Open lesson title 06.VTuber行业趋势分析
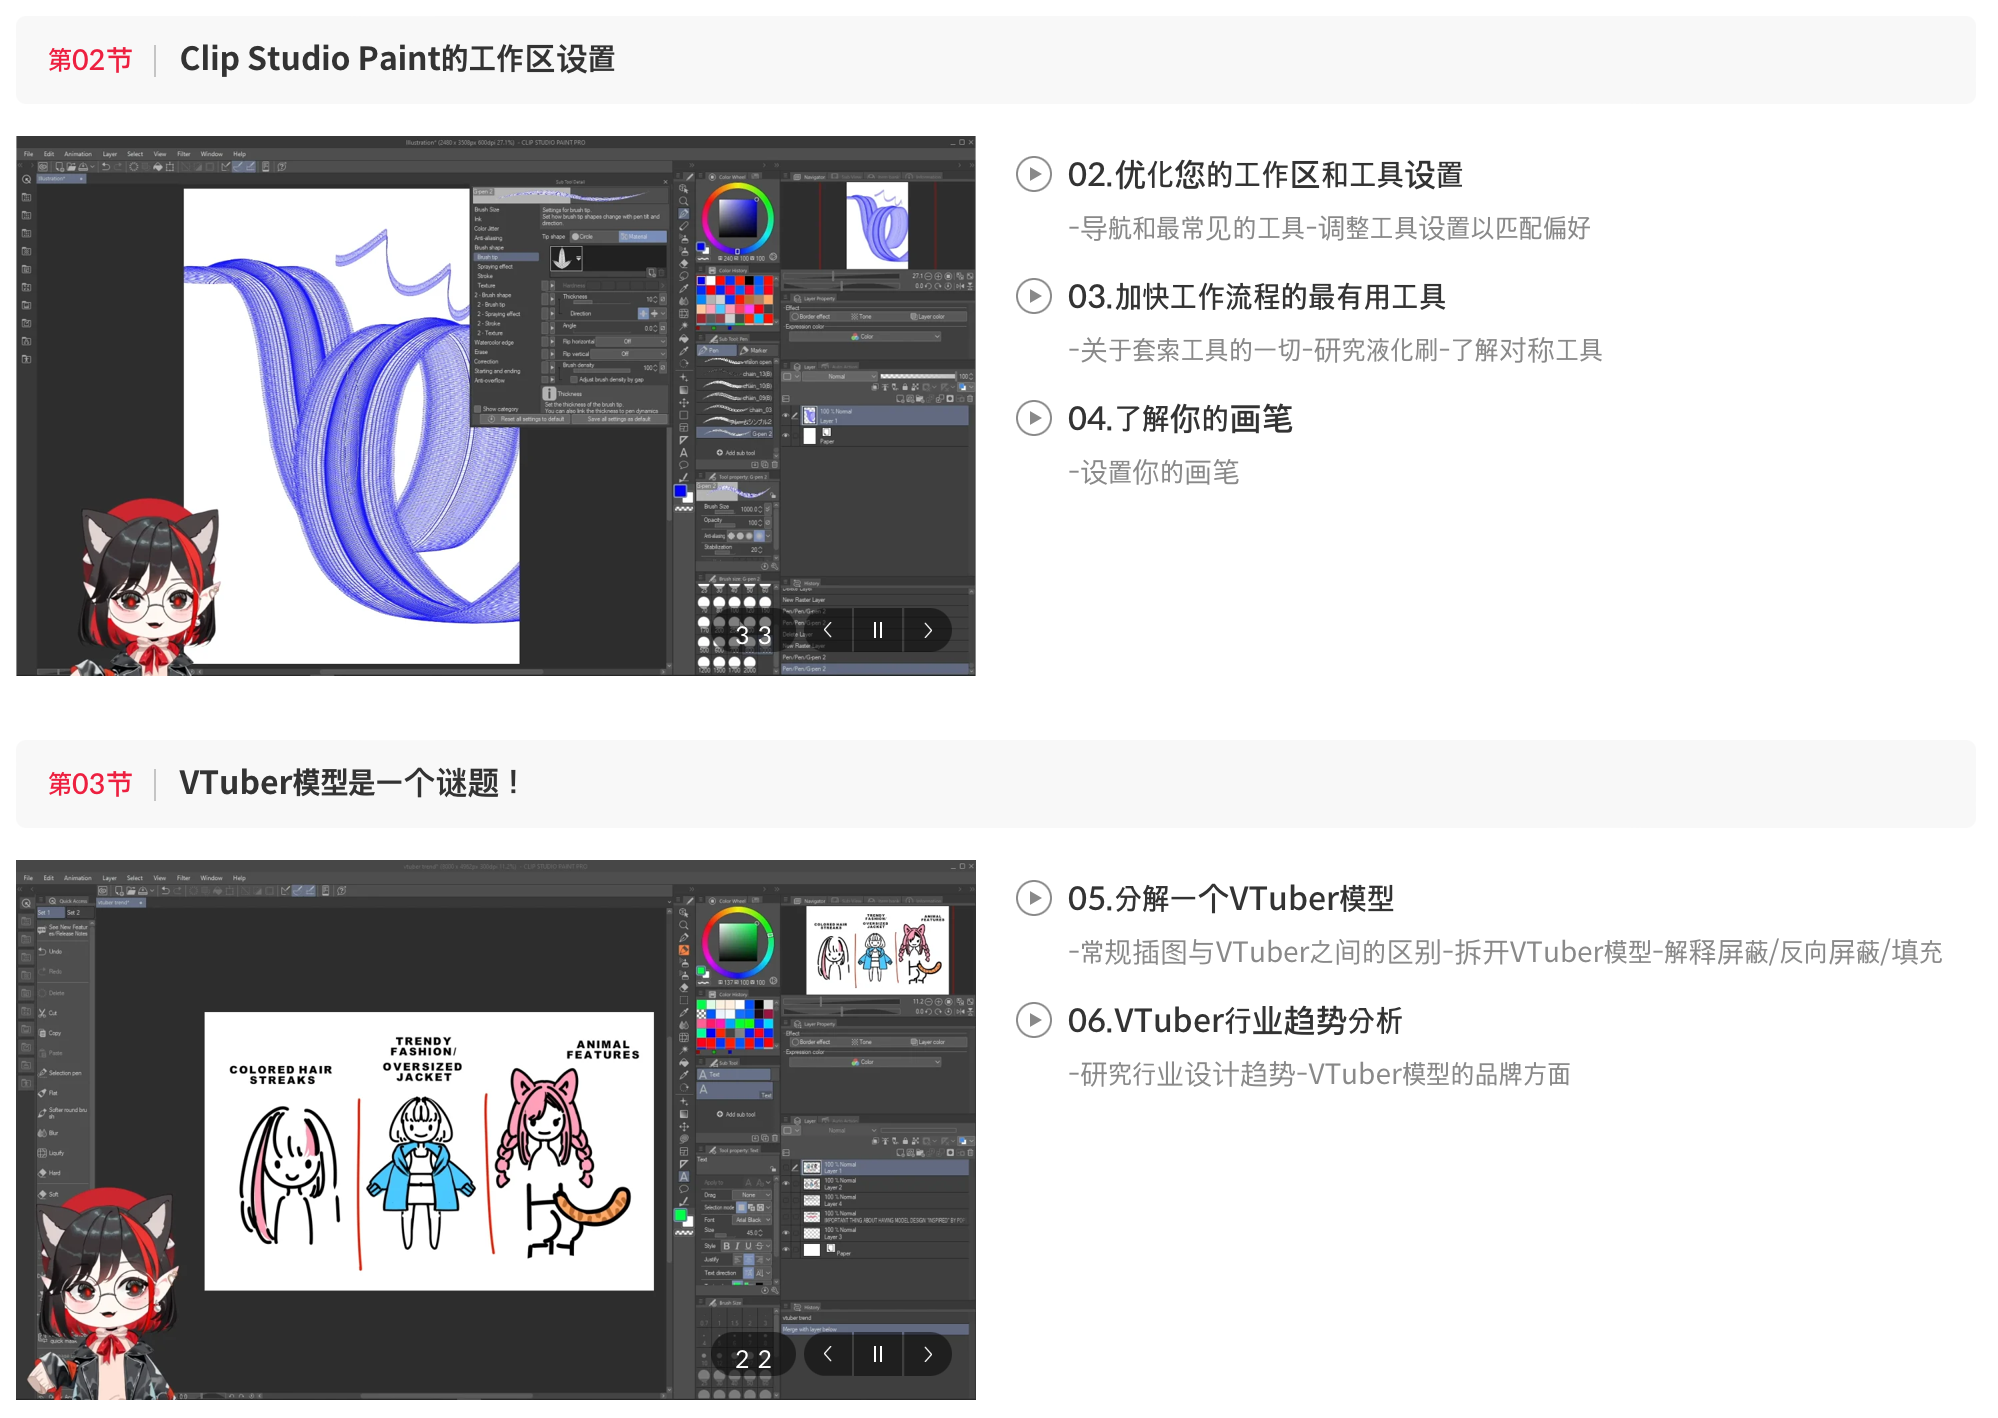1998x1418 pixels. [x=1234, y=1021]
